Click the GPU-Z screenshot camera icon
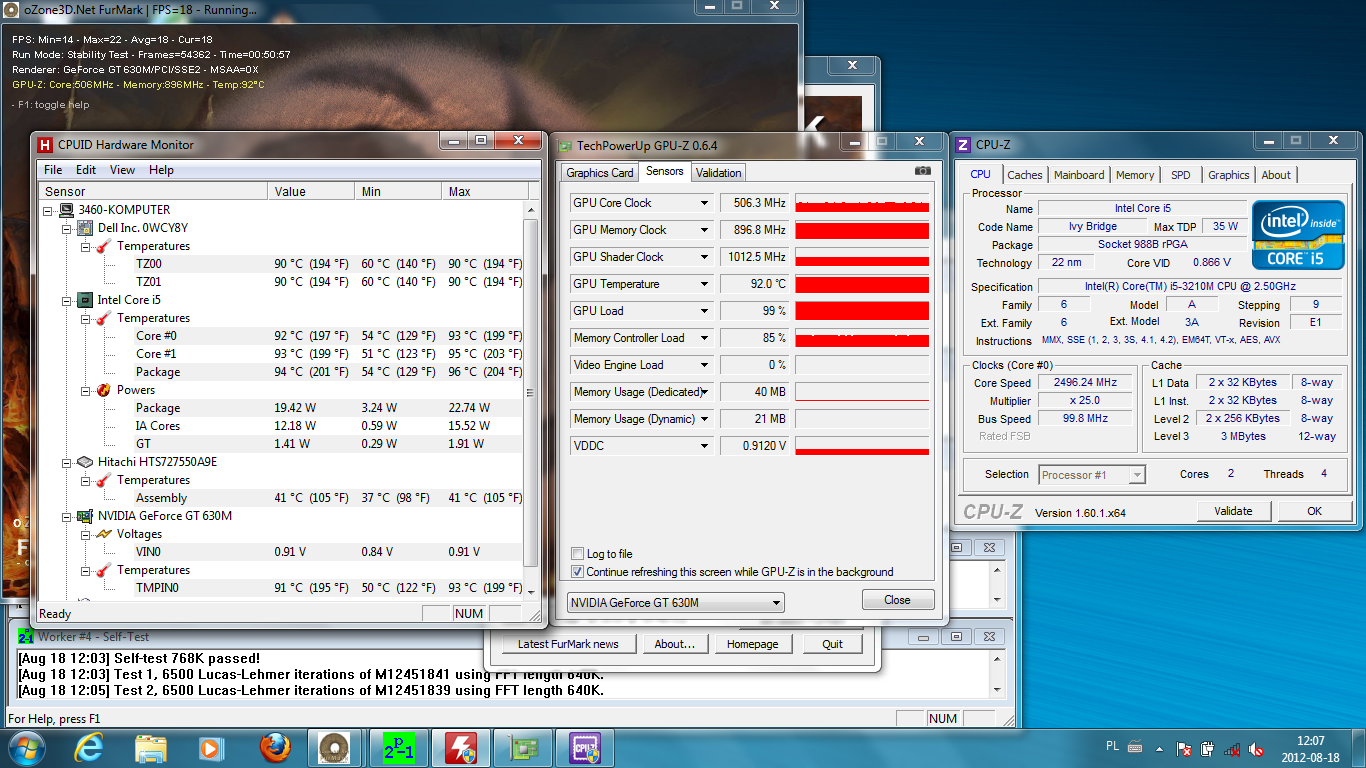Image resolution: width=1366 pixels, height=768 pixels. 922,172
